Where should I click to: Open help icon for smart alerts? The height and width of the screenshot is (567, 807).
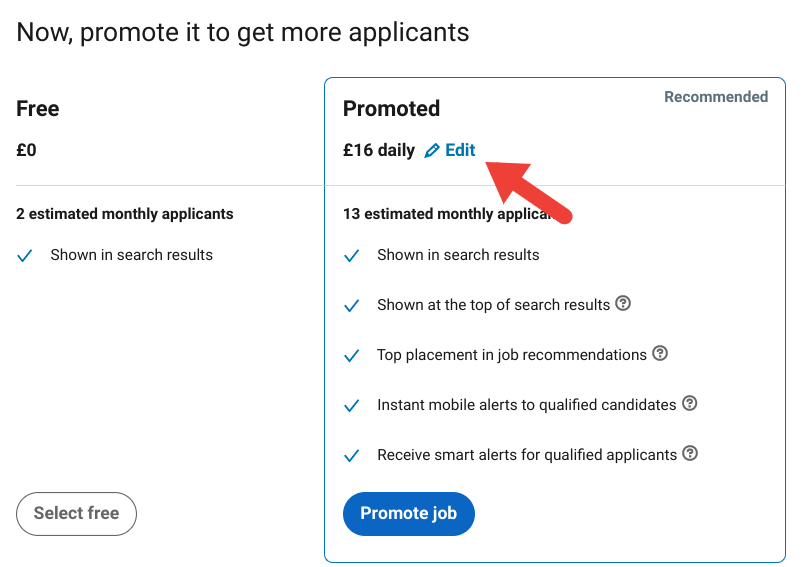click(x=690, y=453)
